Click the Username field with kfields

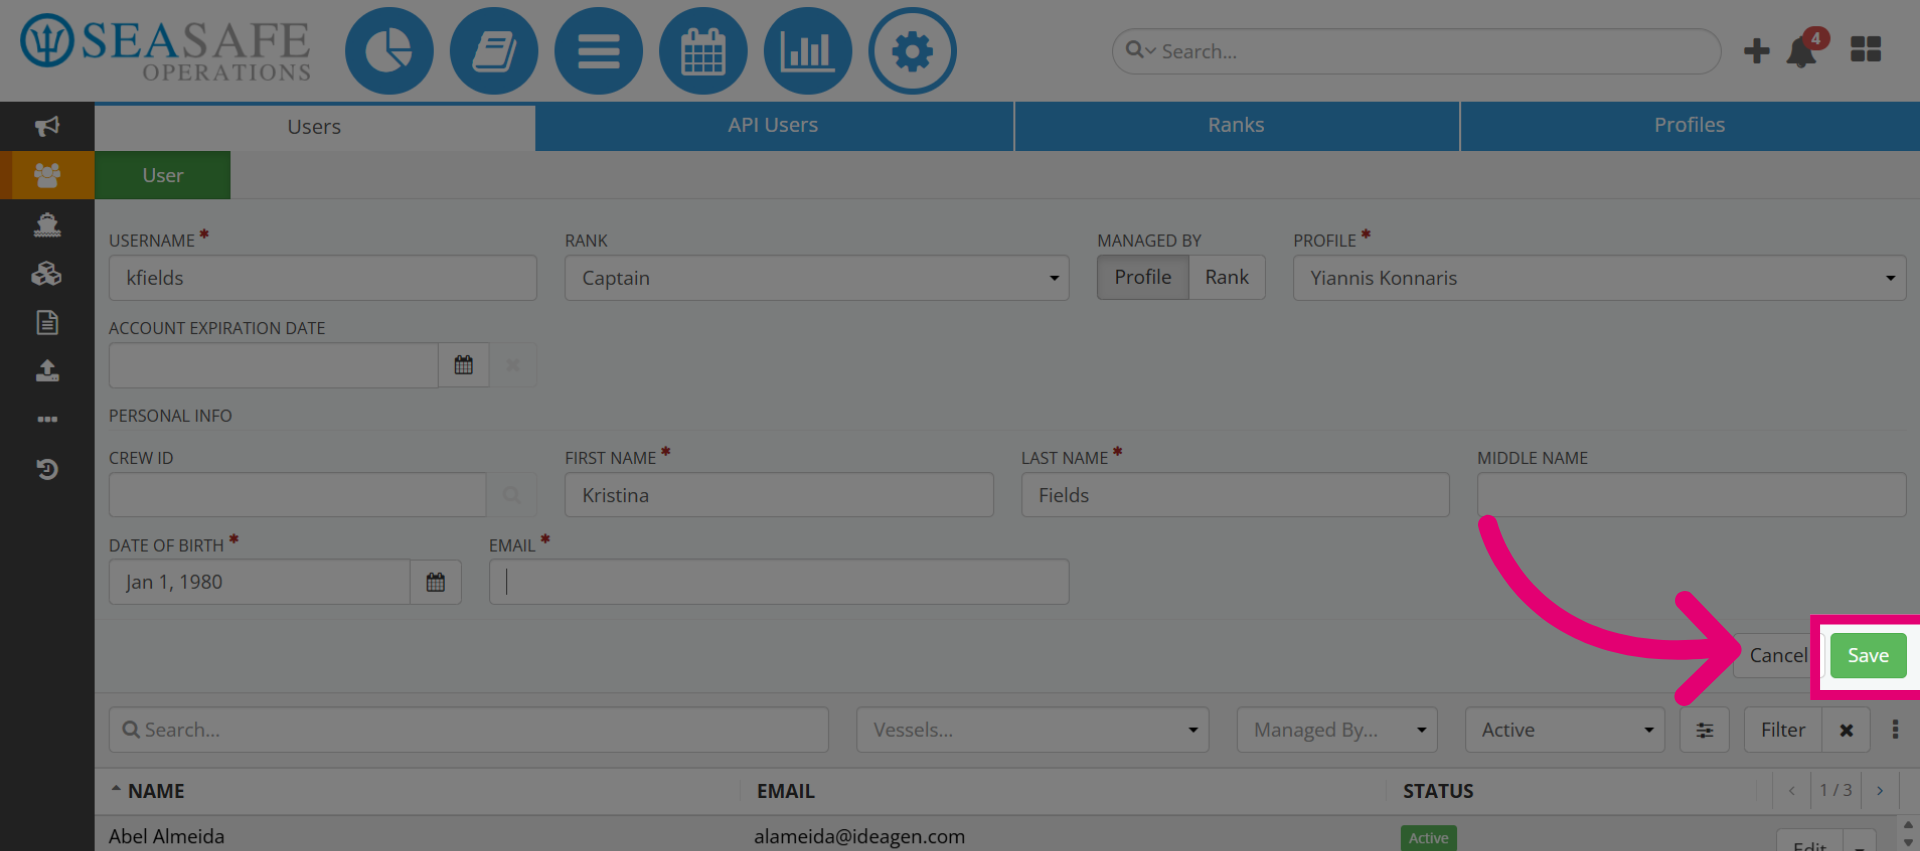tap(323, 278)
